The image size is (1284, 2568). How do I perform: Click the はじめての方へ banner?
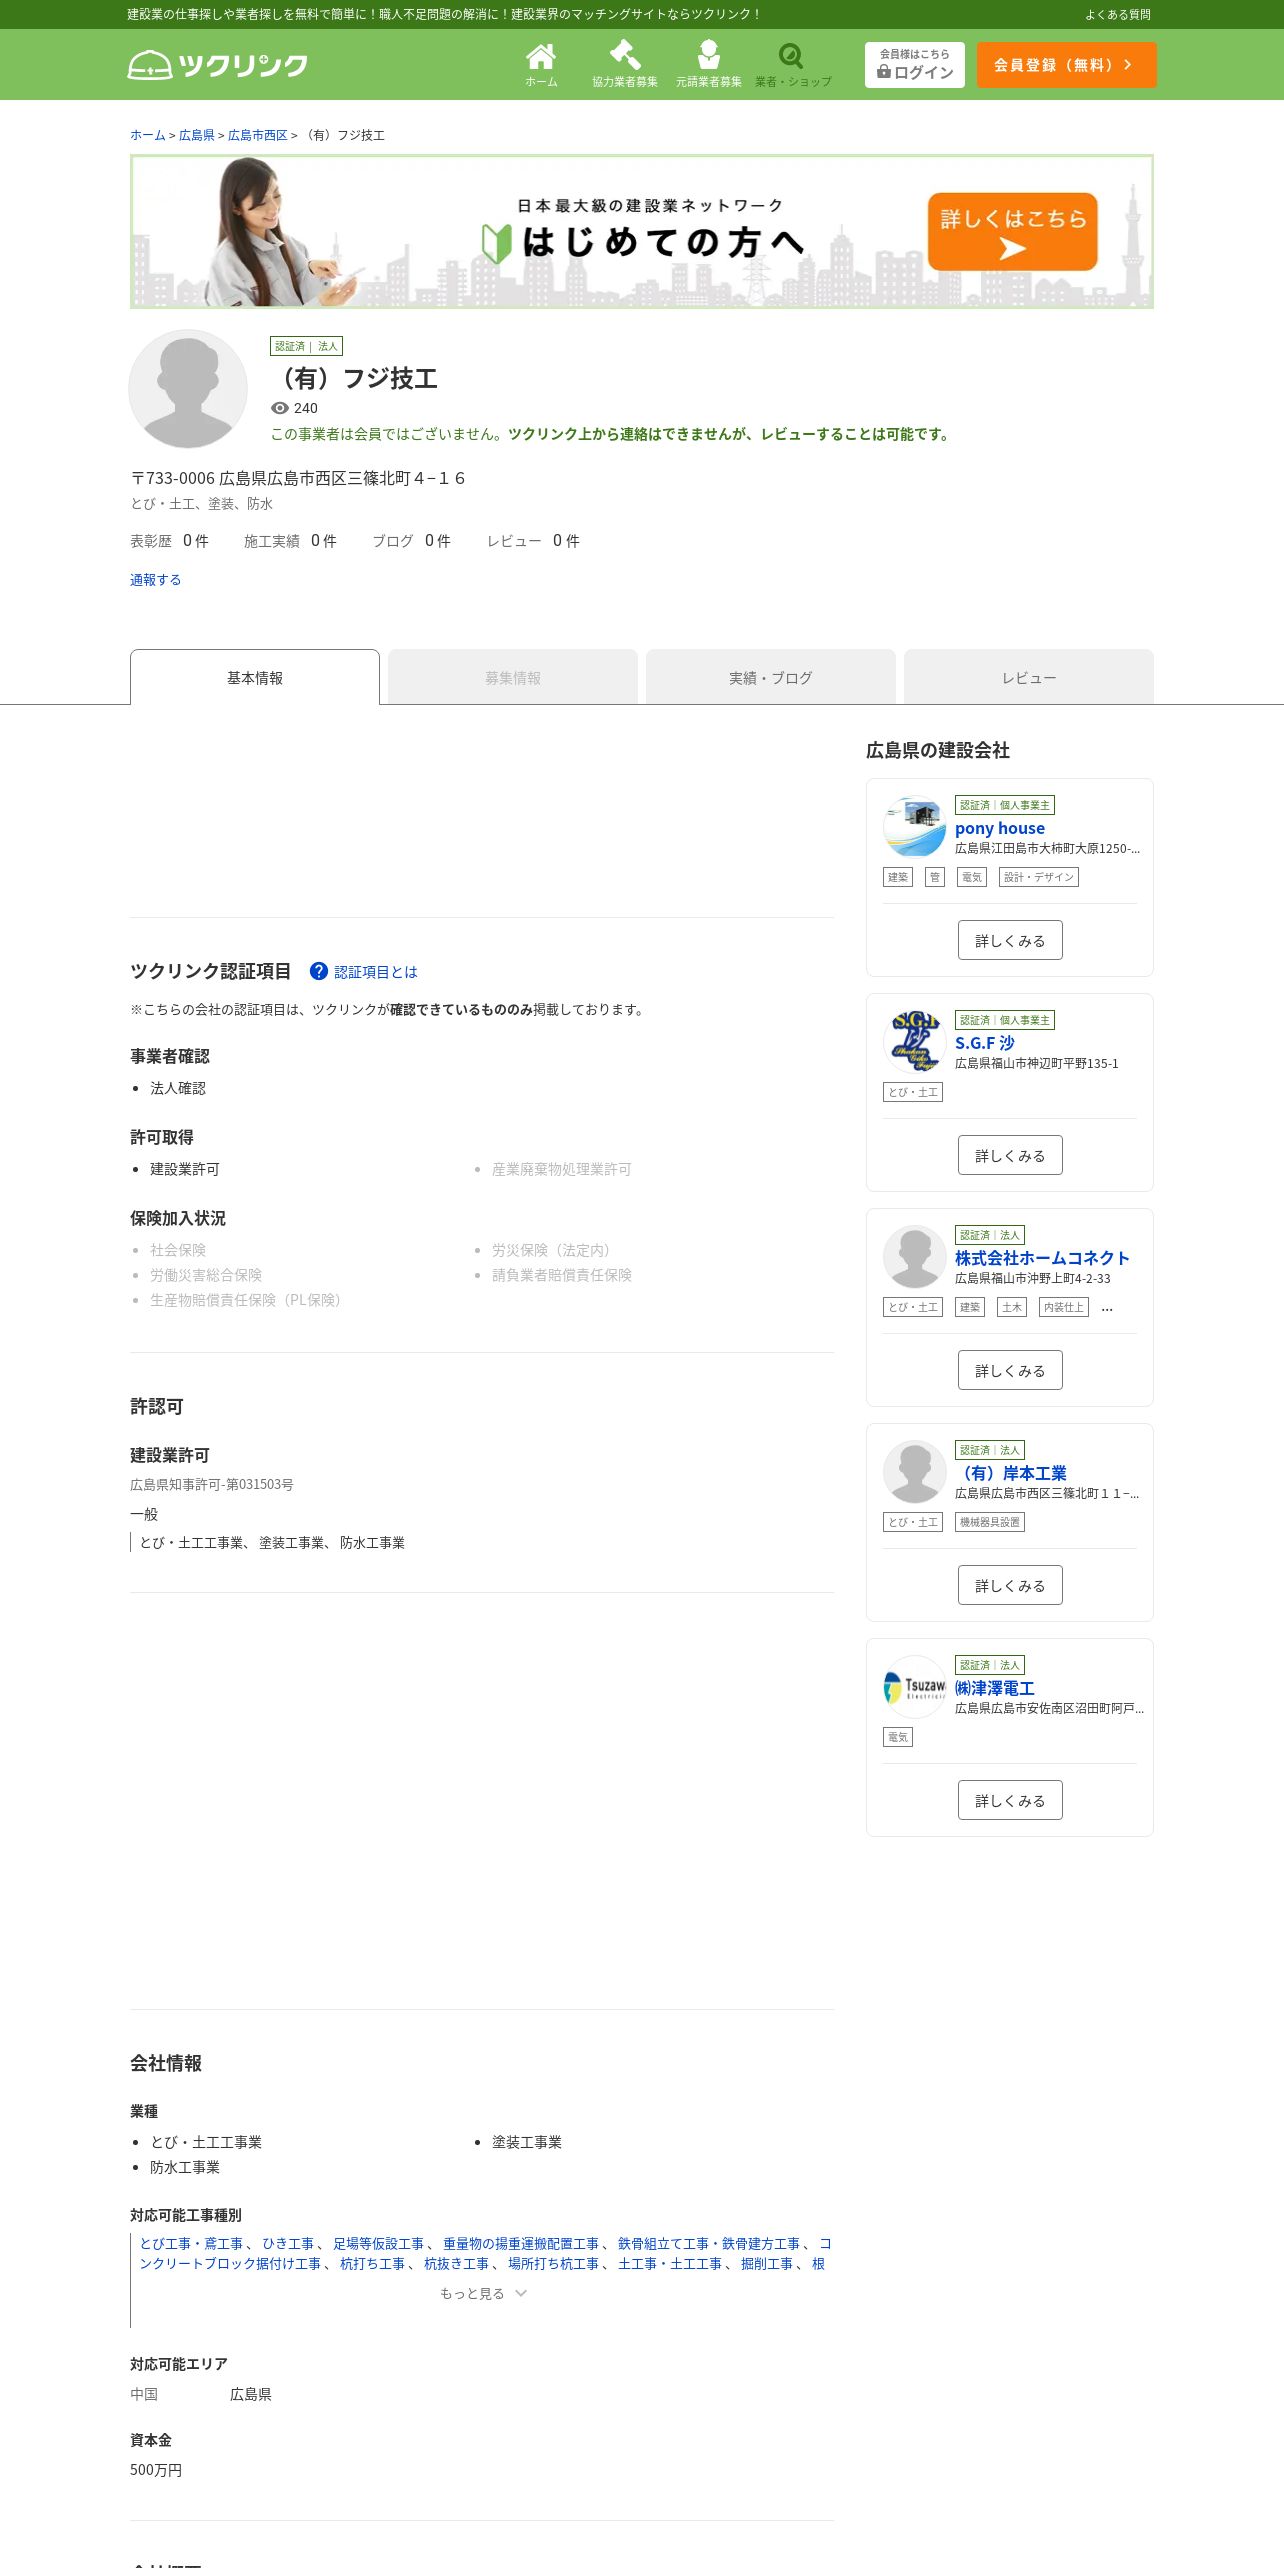(x=642, y=231)
